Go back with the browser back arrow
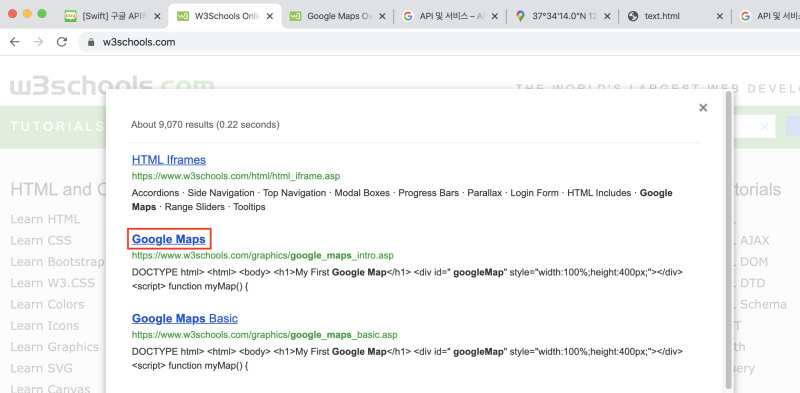 [x=14, y=42]
